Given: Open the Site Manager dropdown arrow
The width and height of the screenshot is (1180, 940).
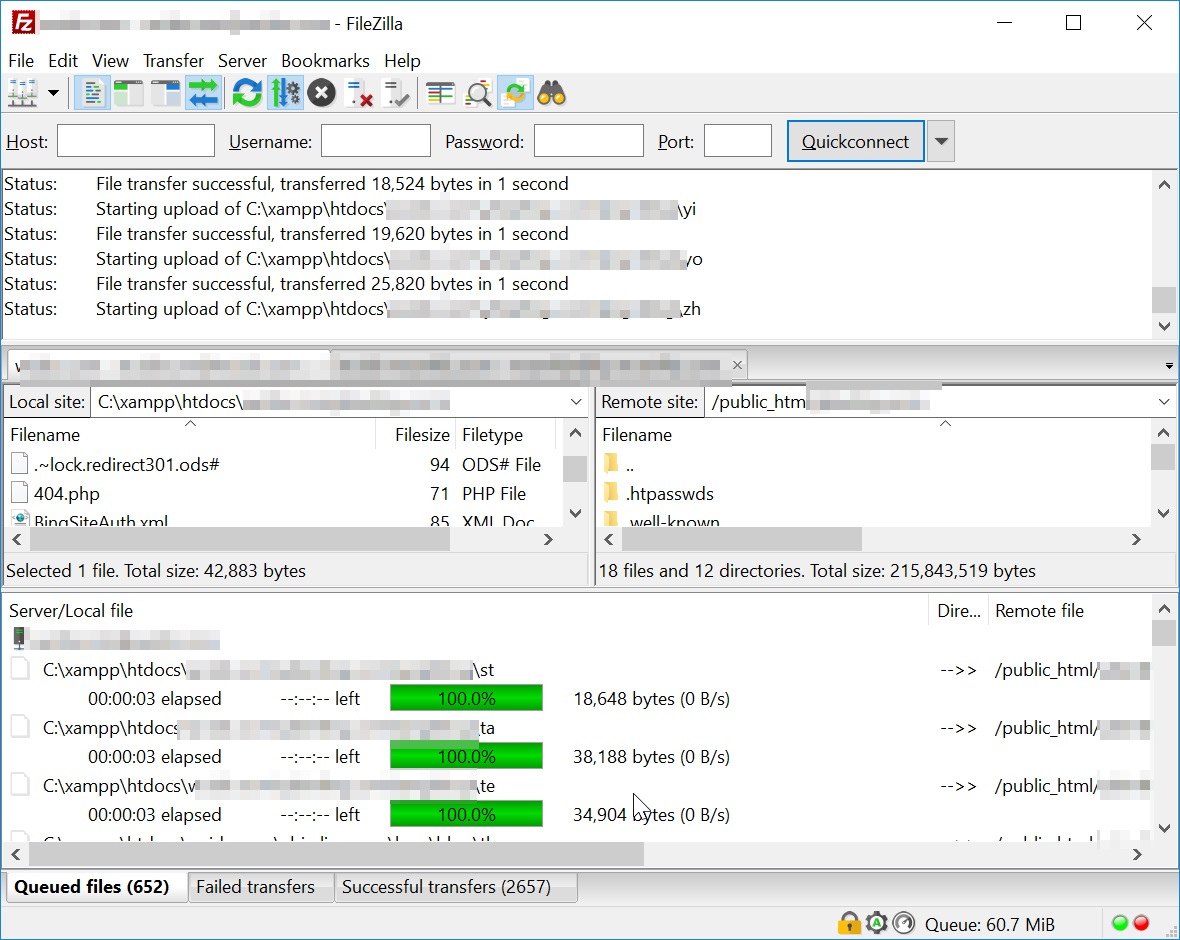Looking at the screenshot, I should coord(53,94).
